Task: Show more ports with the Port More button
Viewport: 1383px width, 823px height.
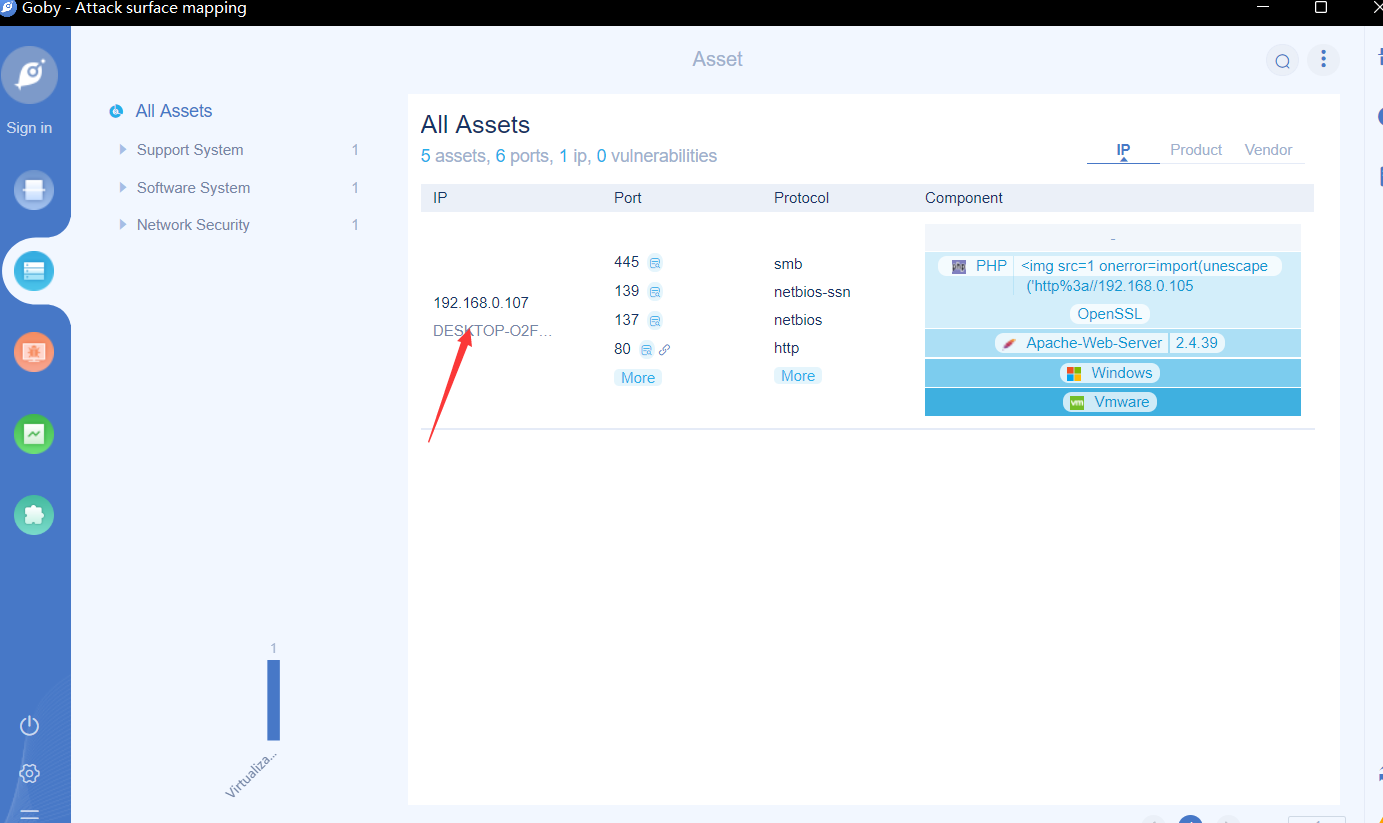Action: [638, 378]
